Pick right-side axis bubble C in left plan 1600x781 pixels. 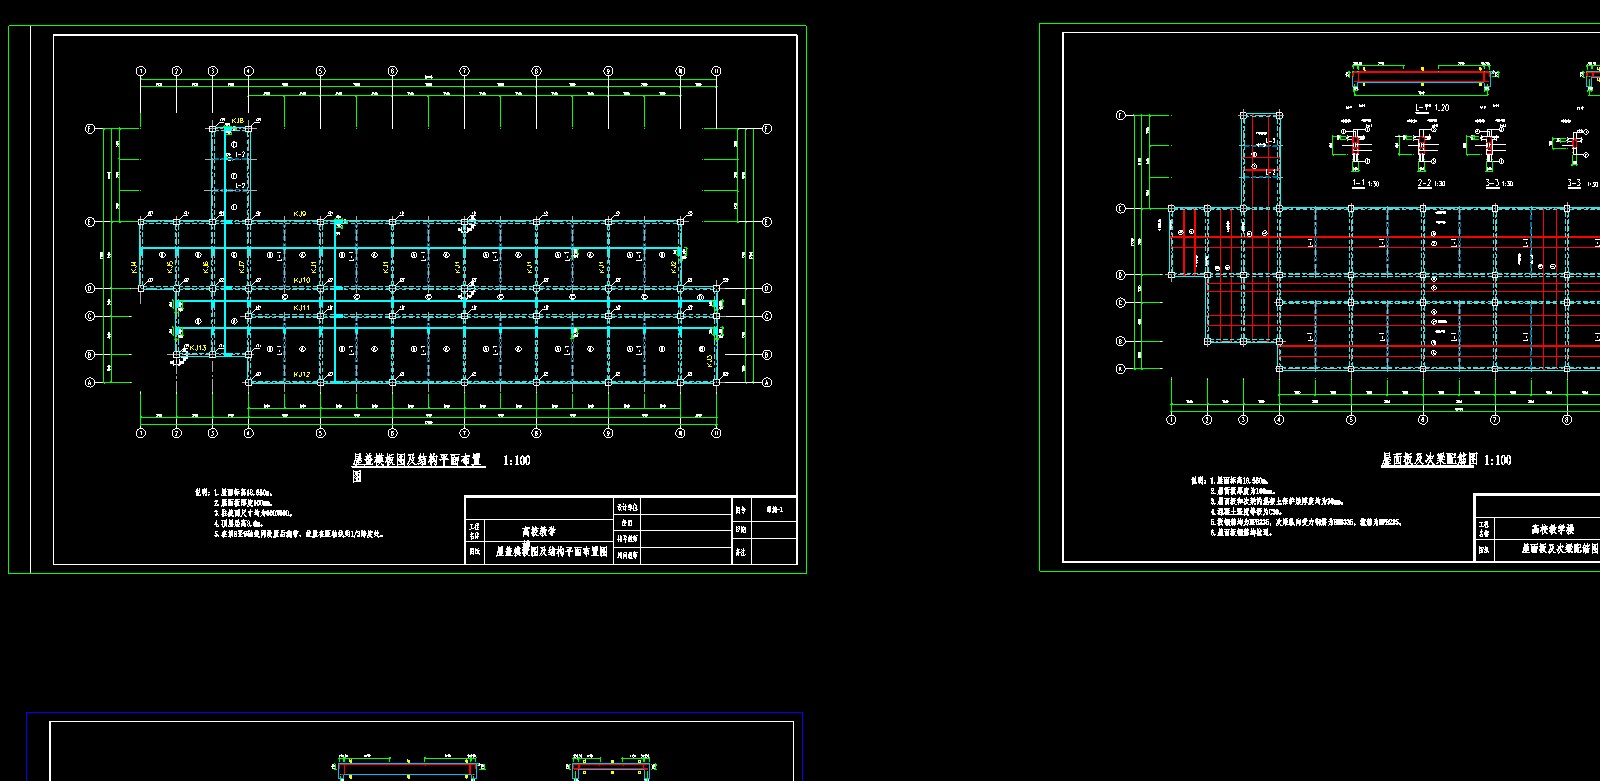[x=767, y=316]
